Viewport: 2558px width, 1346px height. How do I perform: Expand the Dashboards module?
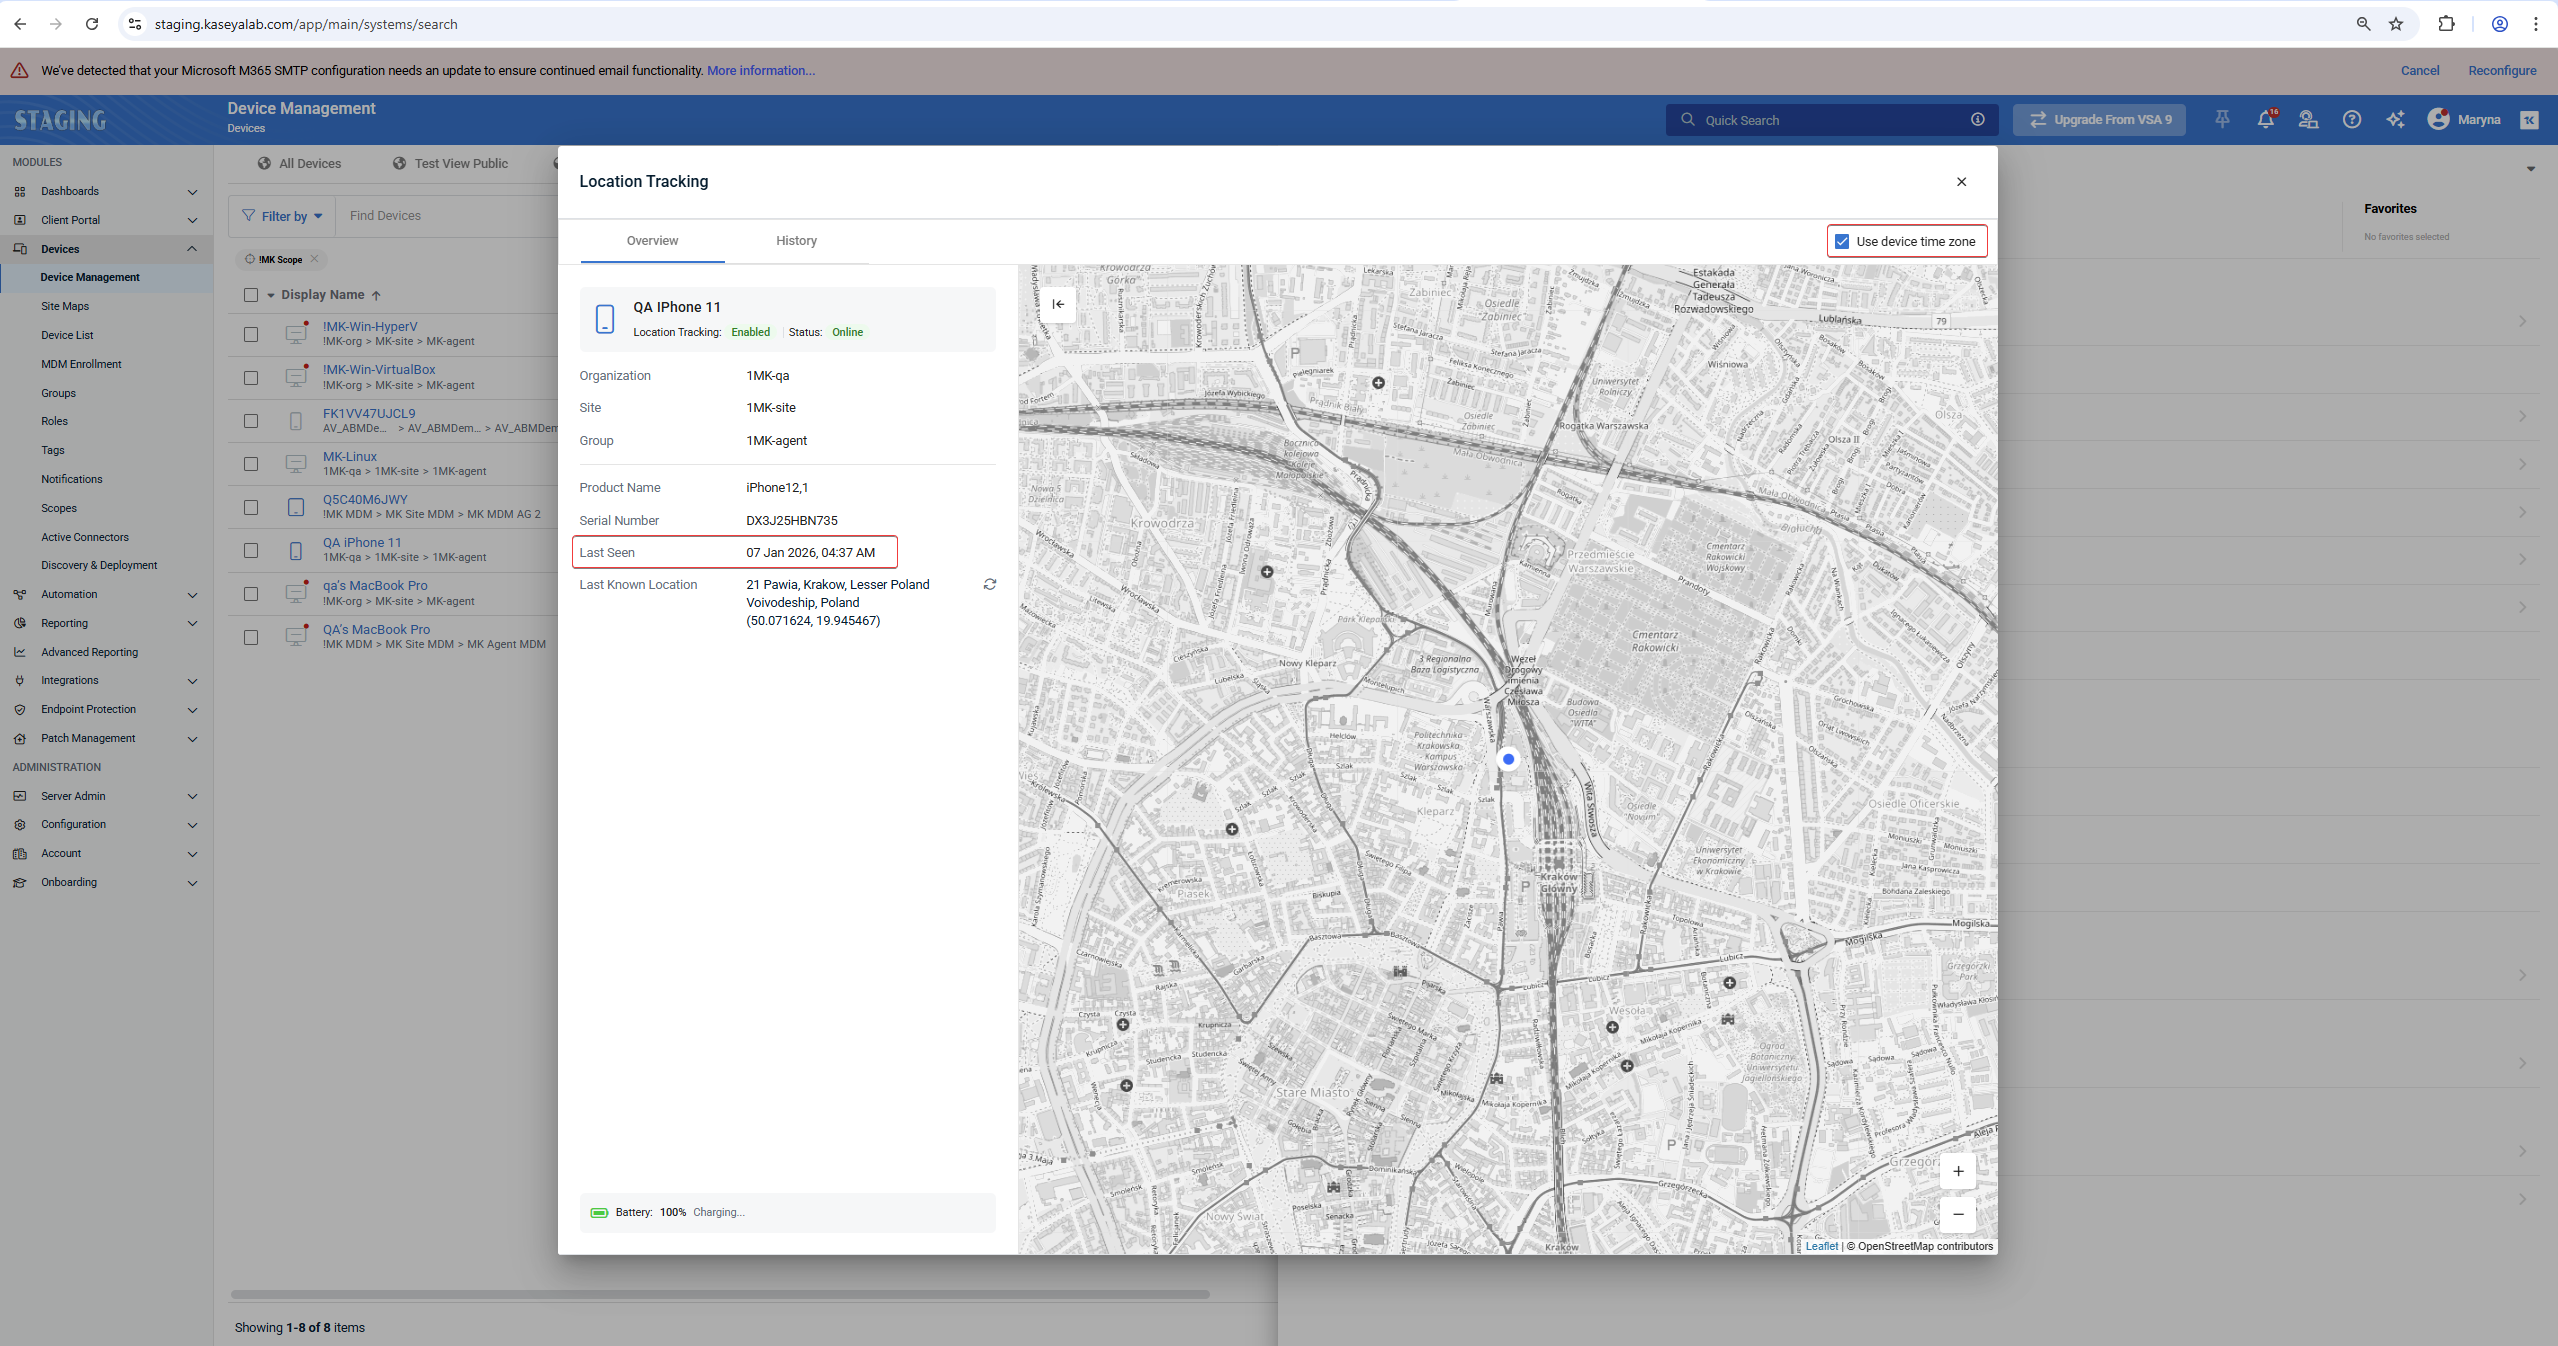(x=192, y=191)
